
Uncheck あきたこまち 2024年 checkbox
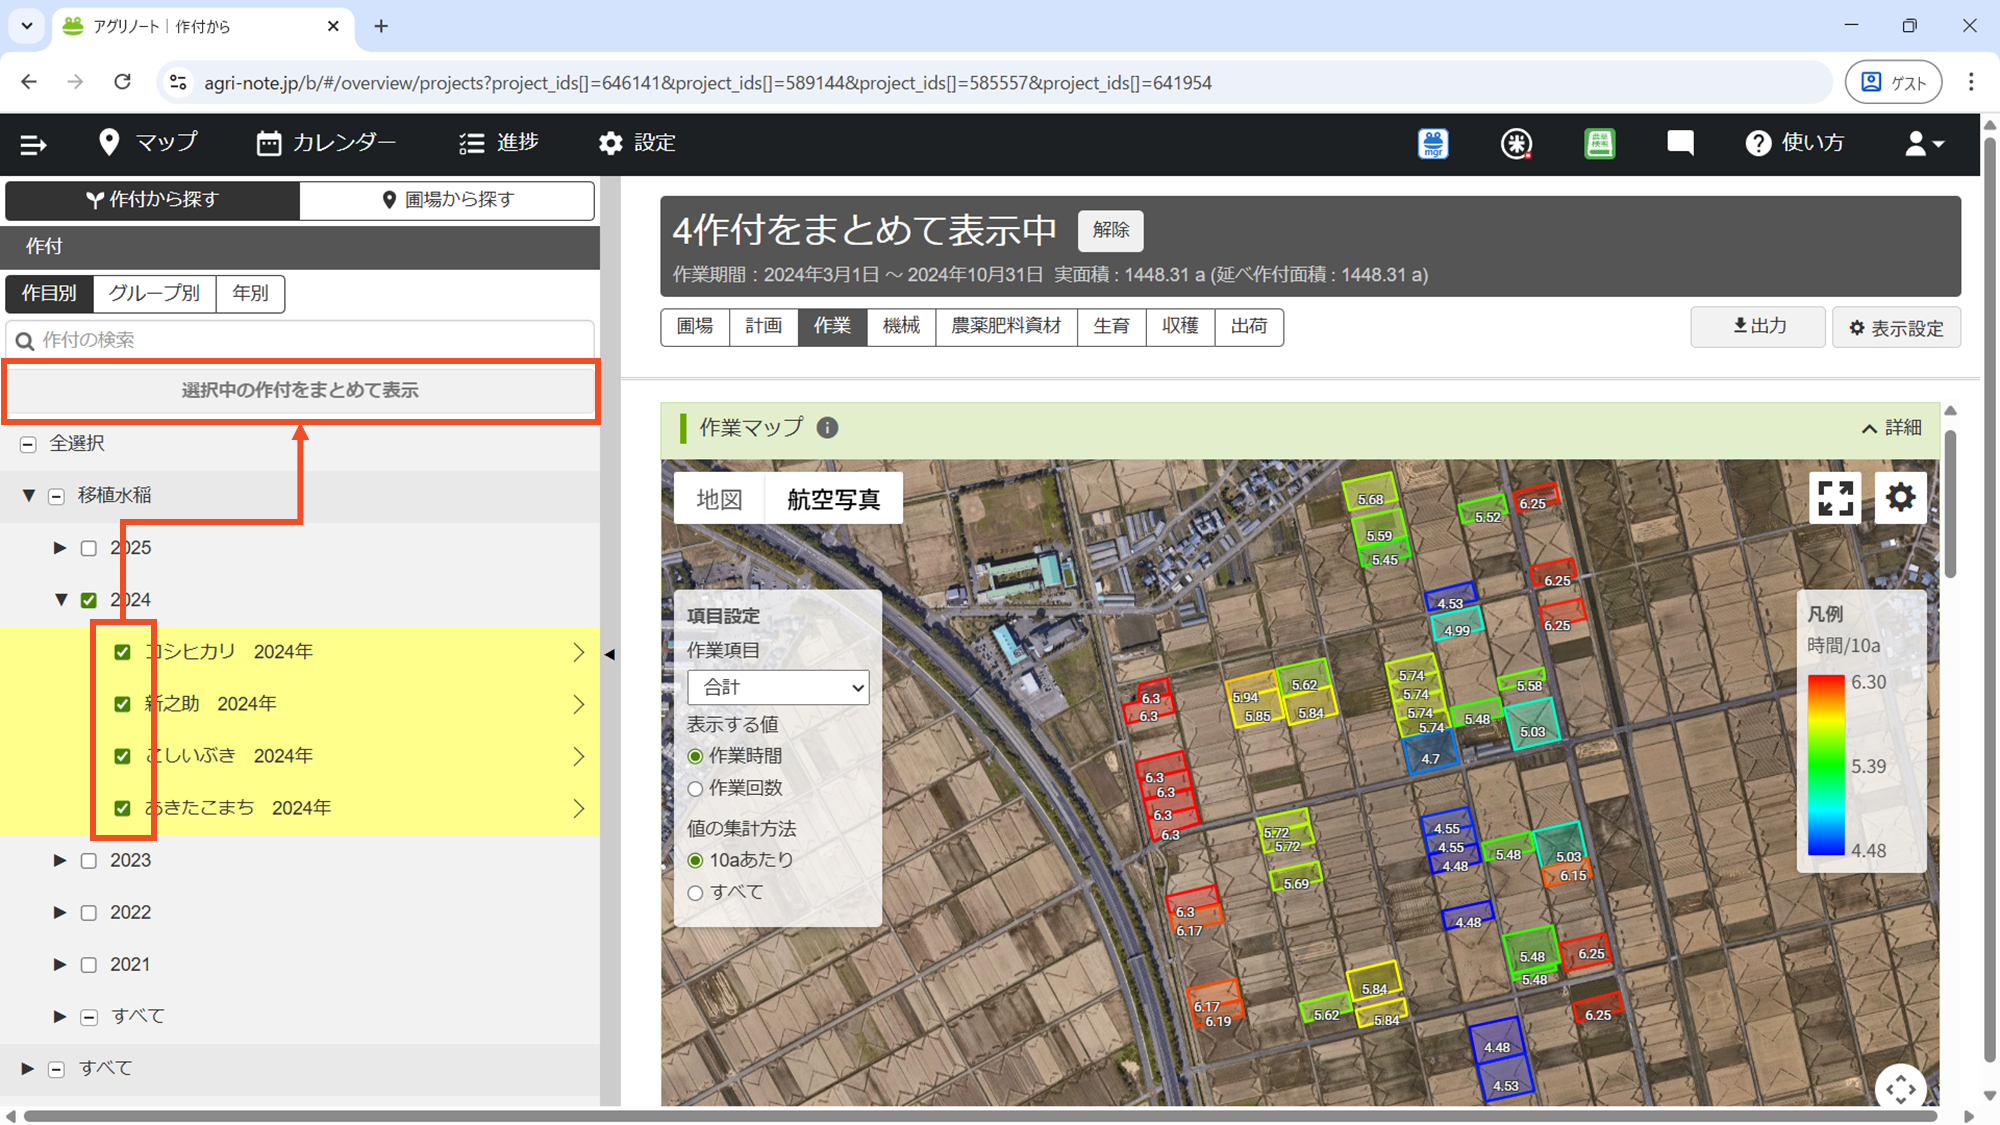pos(122,808)
